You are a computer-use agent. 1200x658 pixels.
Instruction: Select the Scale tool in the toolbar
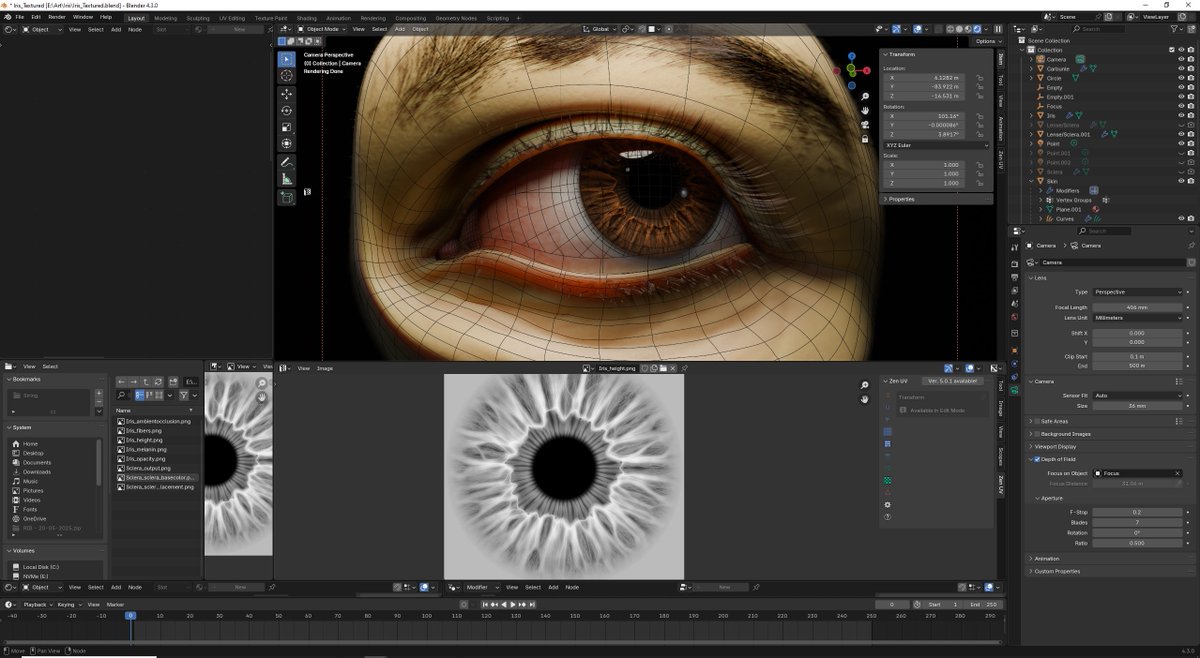(x=287, y=127)
